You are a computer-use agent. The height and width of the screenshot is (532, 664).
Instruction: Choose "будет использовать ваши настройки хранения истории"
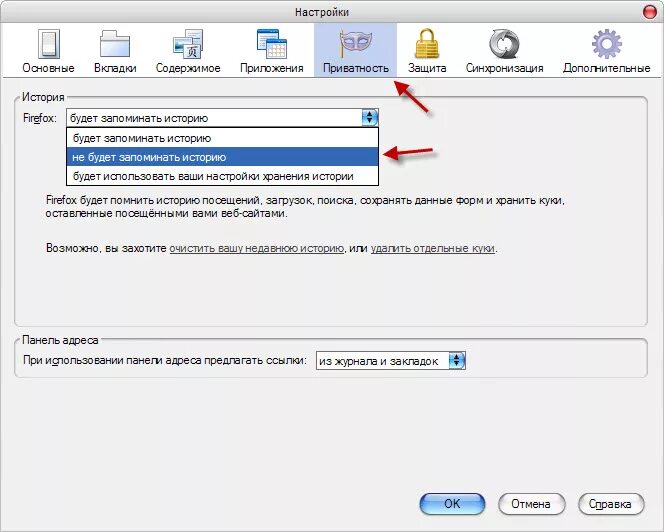coord(222,176)
